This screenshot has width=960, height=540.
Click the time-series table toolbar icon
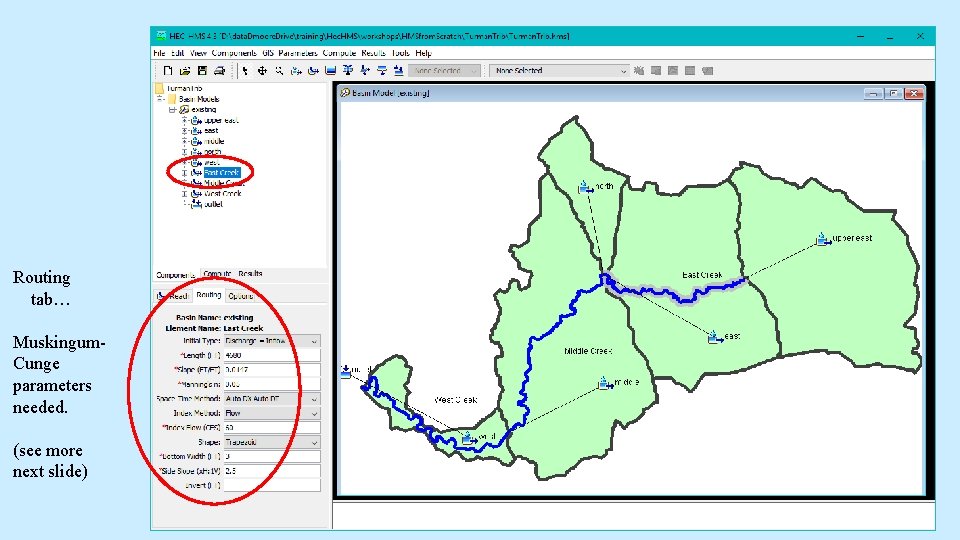(708, 71)
